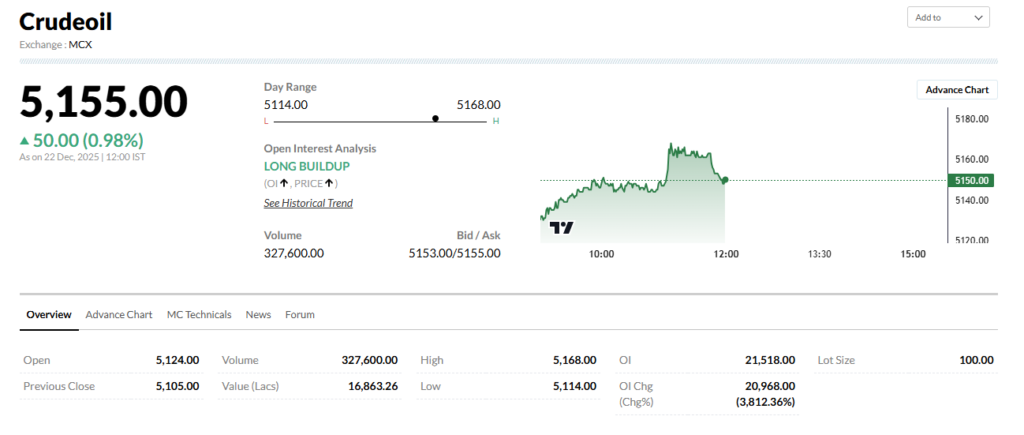Open the Forum tab

click(300, 314)
